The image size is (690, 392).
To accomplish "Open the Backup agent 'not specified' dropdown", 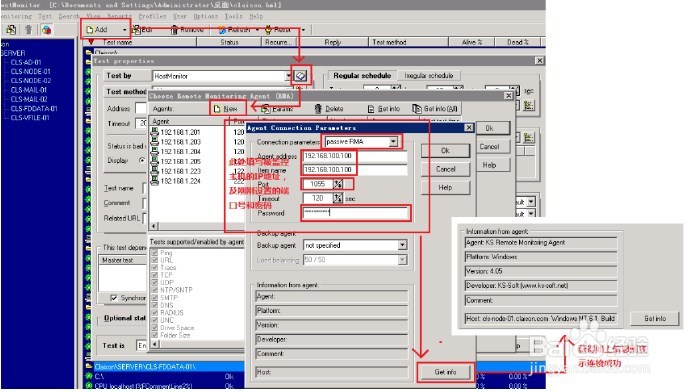I will [402, 245].
